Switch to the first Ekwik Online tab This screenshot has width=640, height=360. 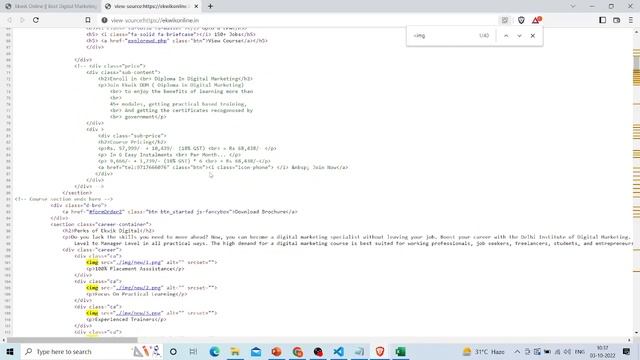51,7
